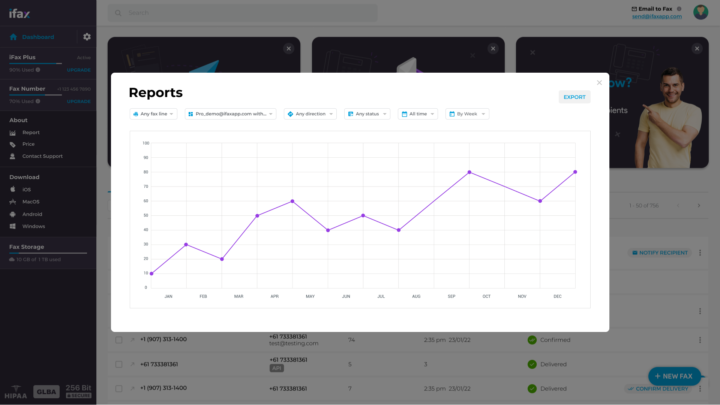Download the Windows app
Image resolution: width=720 pixels, height=405 pixels.
(x=27, y=226)
